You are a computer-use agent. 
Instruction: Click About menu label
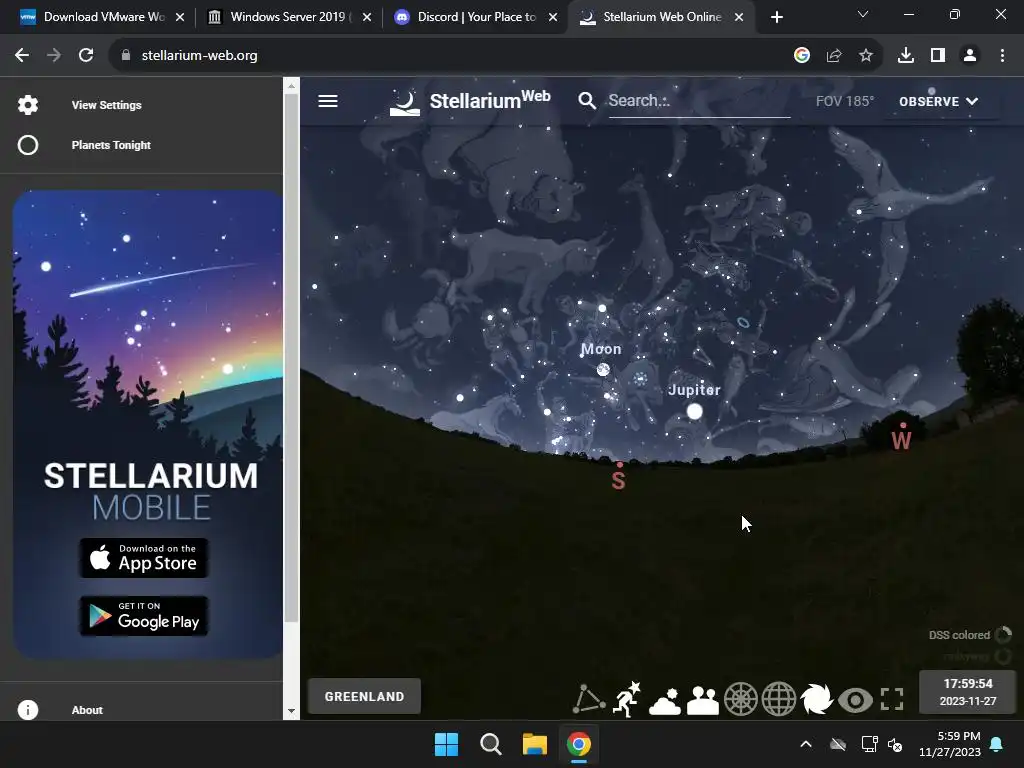[87, 710]
